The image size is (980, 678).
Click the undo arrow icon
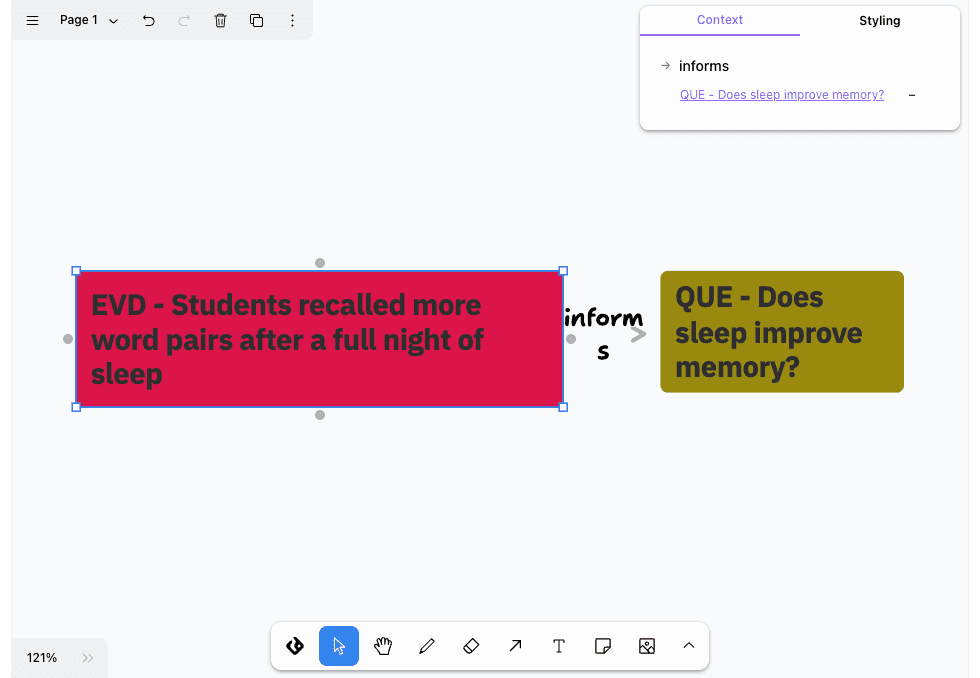(149, 21)
